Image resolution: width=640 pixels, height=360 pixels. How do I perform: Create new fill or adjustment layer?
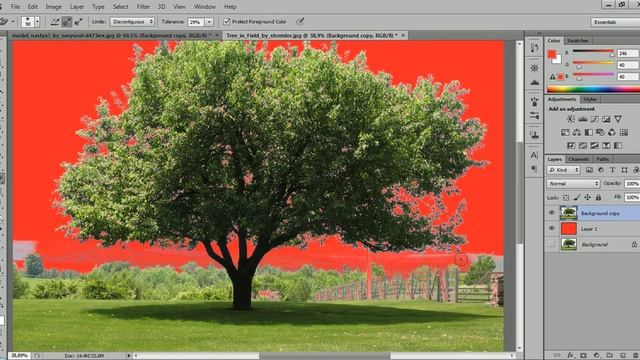click(x=596, y=356)
